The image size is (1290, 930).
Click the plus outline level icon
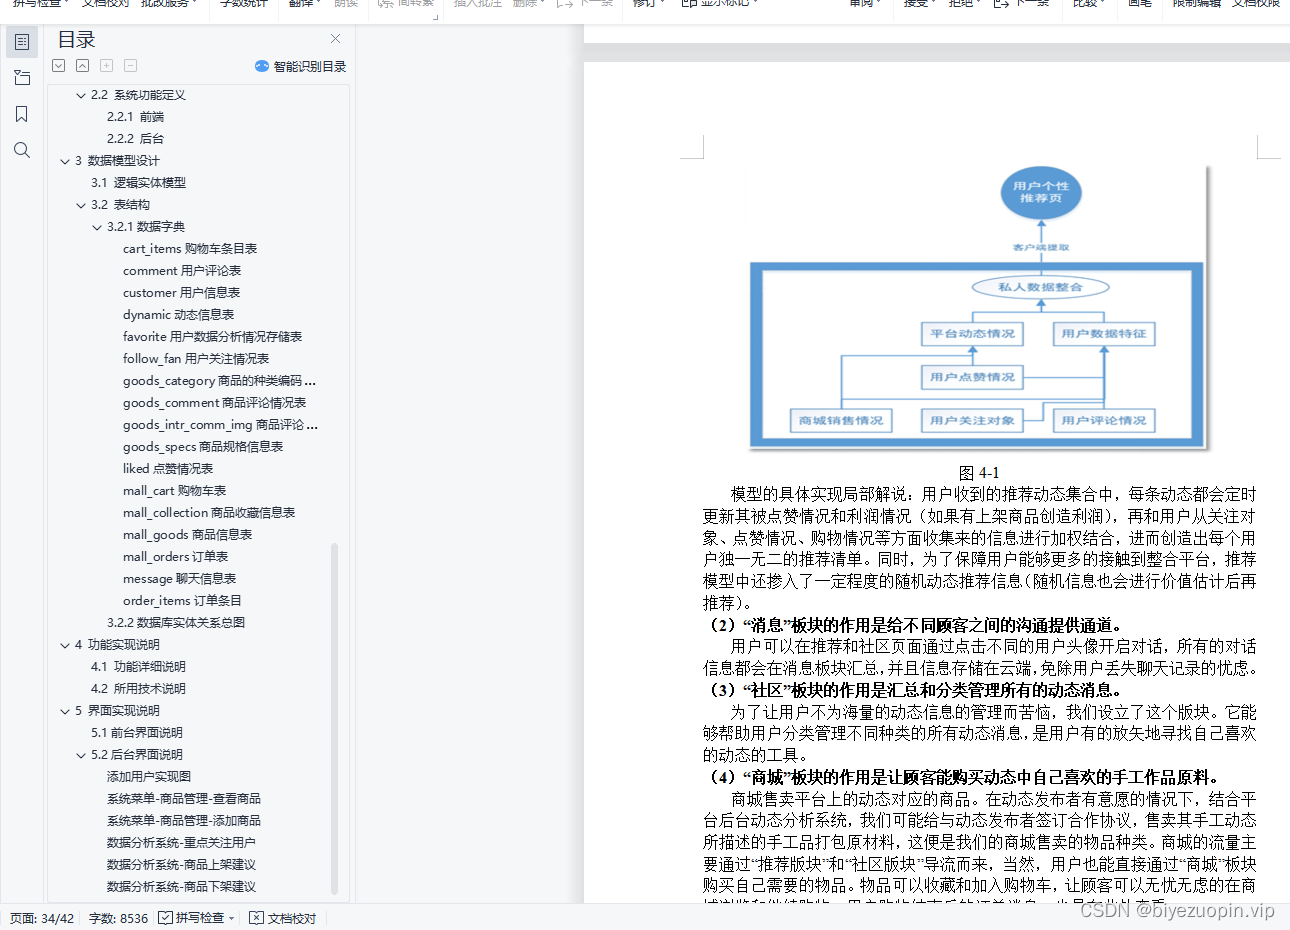click(107, 66)
